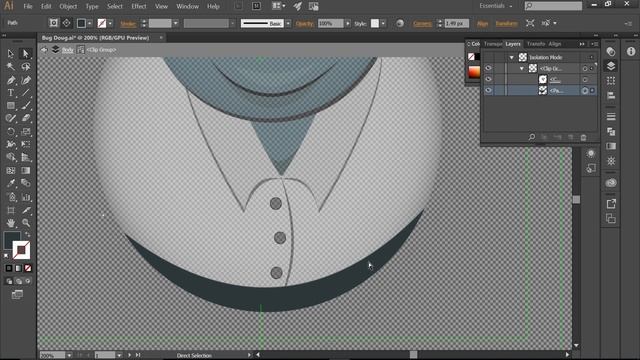This screenshot has height=360, width=640.
Task: Click the color spectrum ramp in Color panel
Action: point(474,72)
